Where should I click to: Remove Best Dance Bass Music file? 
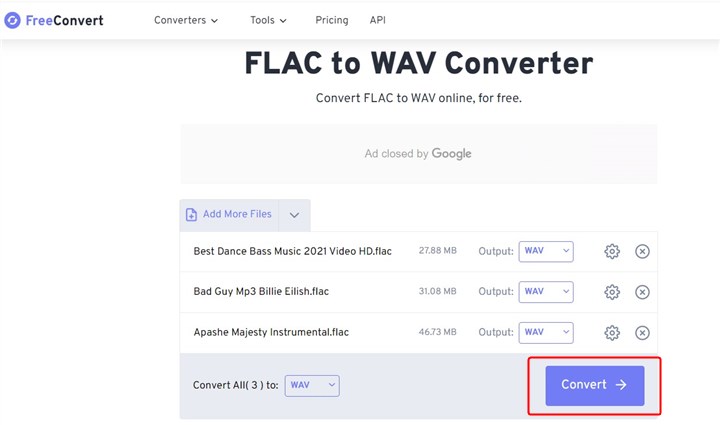tap(643, 251)
